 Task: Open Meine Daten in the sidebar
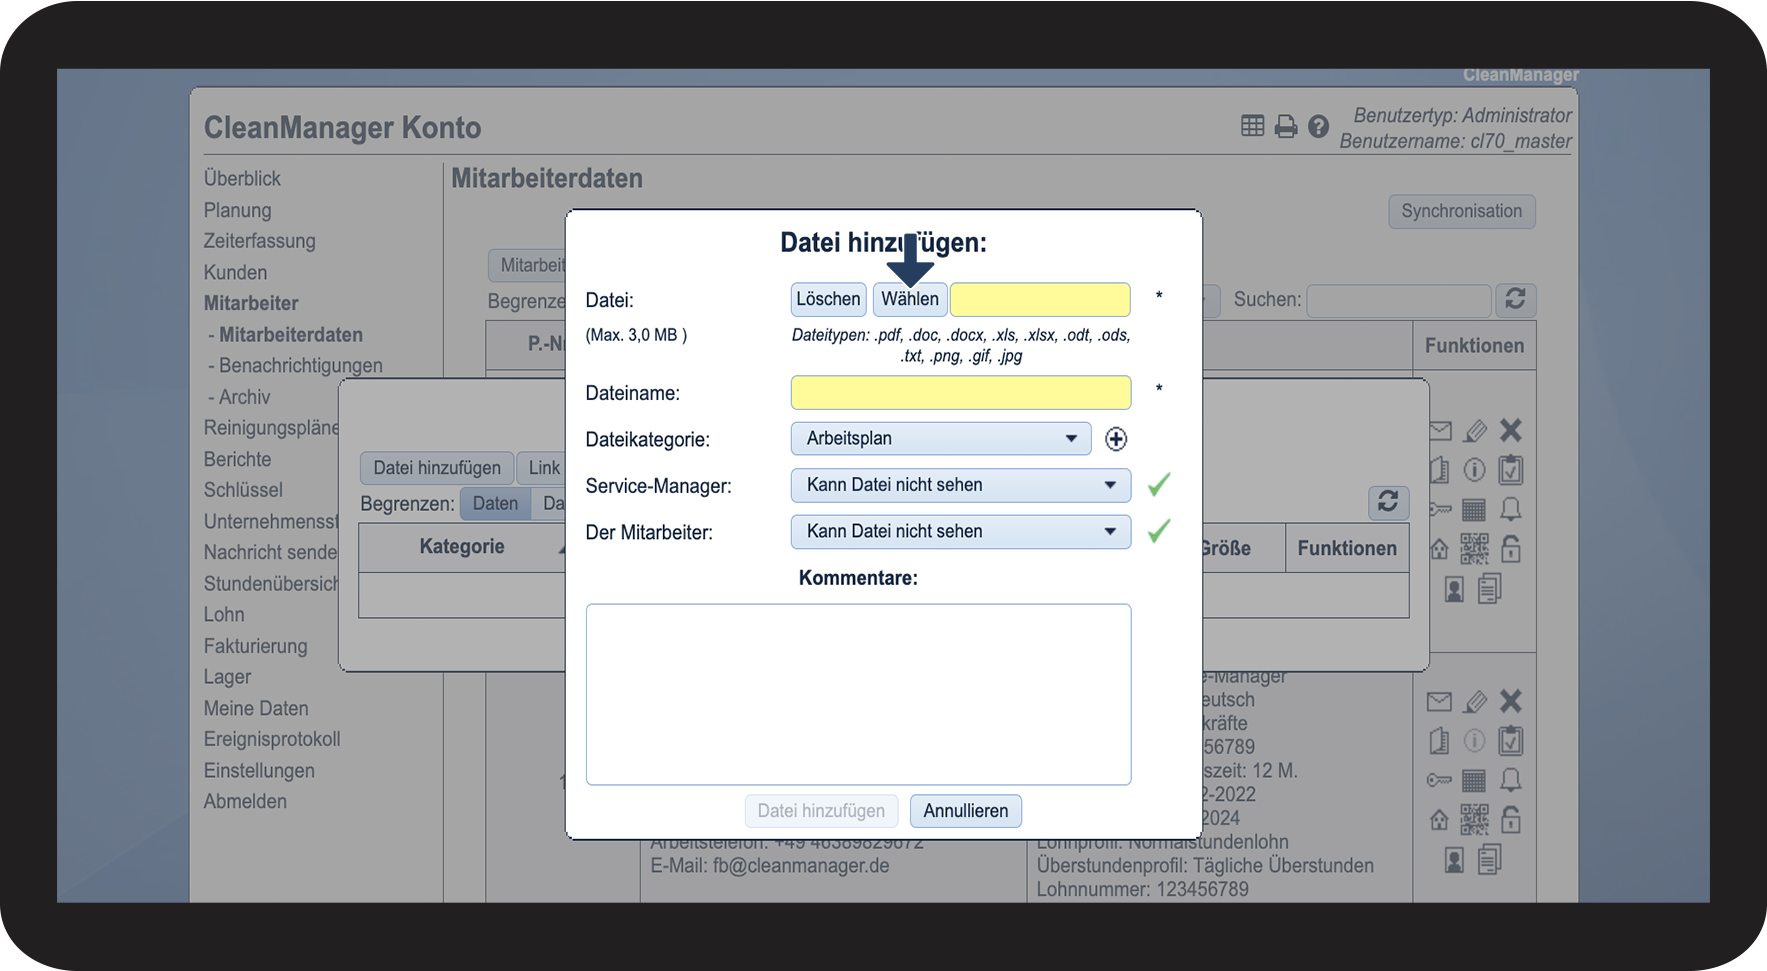point(256,708)
